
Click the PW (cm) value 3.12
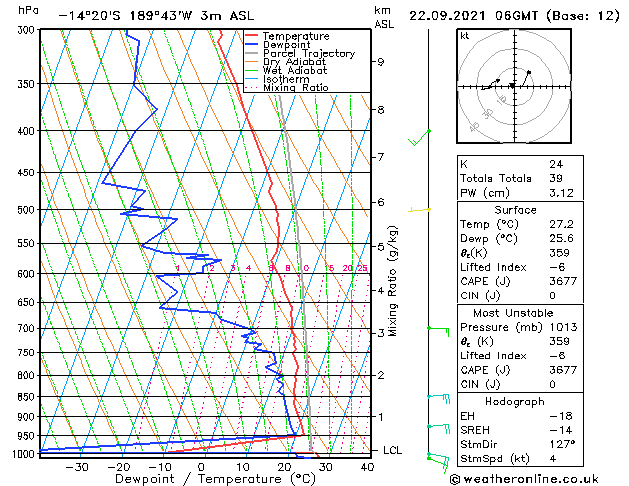coord(561,193)
